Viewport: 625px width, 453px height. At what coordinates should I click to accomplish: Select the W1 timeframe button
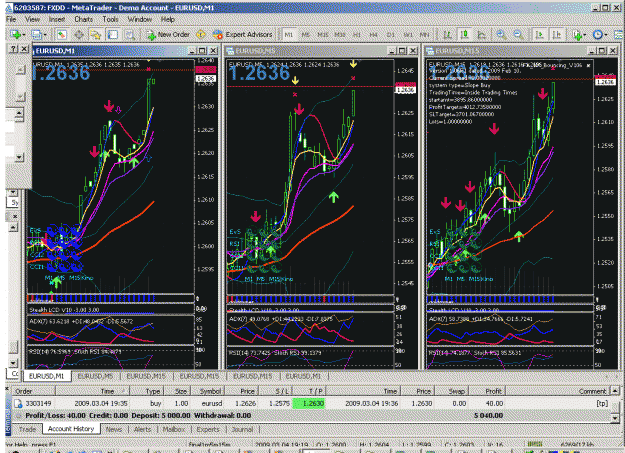(408, 35)
